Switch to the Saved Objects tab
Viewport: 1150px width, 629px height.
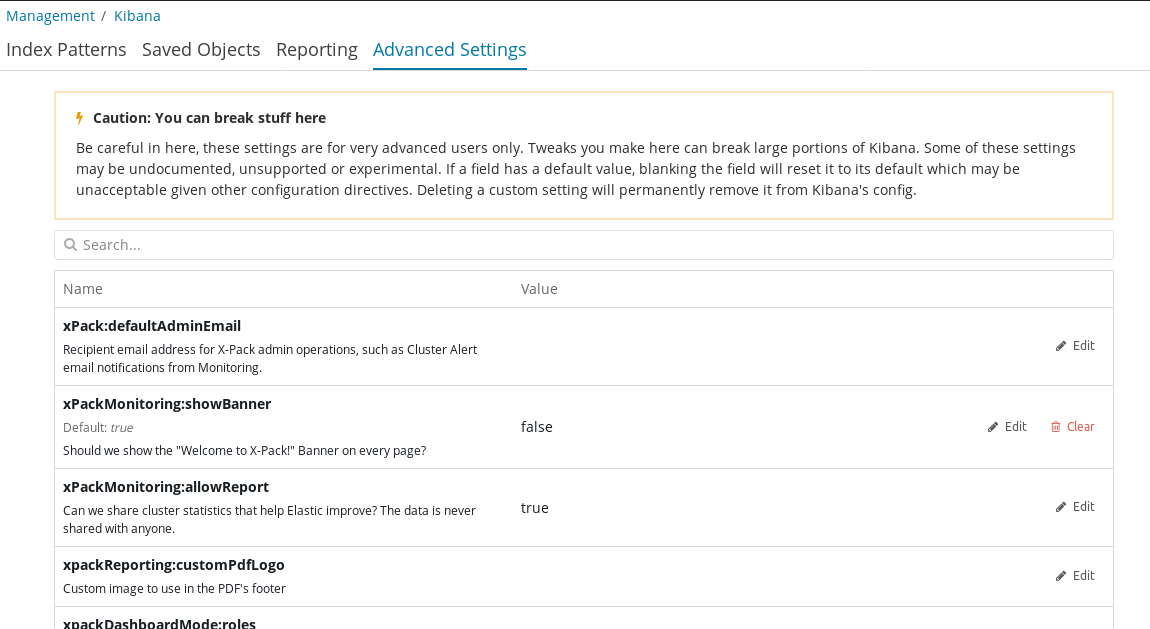click(201, 50)
